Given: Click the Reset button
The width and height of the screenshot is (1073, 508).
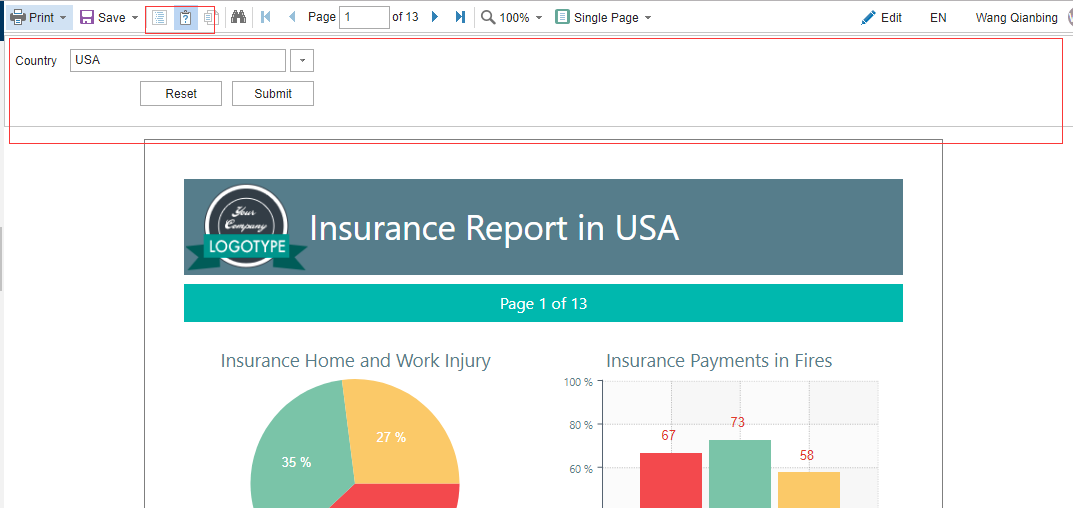Looking at the screenshot, I should [181, 94].
